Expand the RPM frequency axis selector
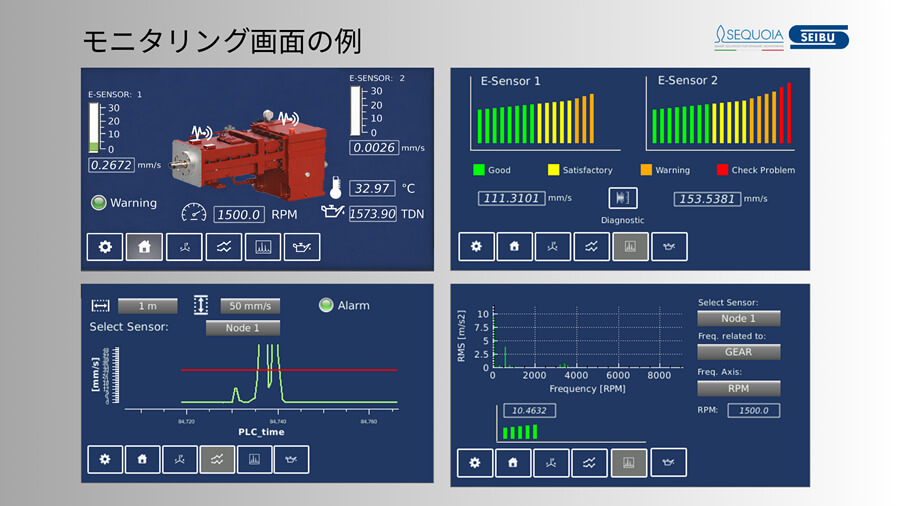The width and height of the screenshot is (900, 506). 738,388
